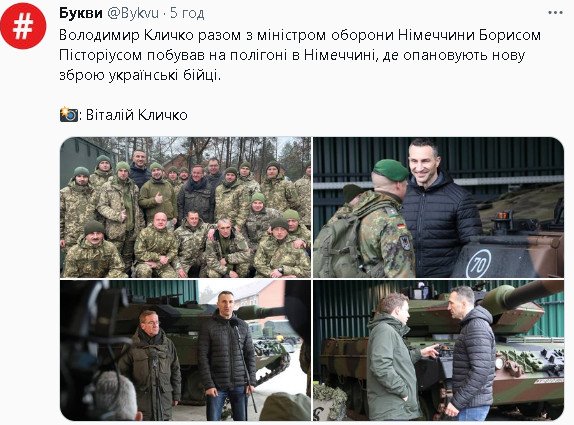Click the '5 год' timestamp
This screenshot has width=574, height=425.
click(187, 14)
